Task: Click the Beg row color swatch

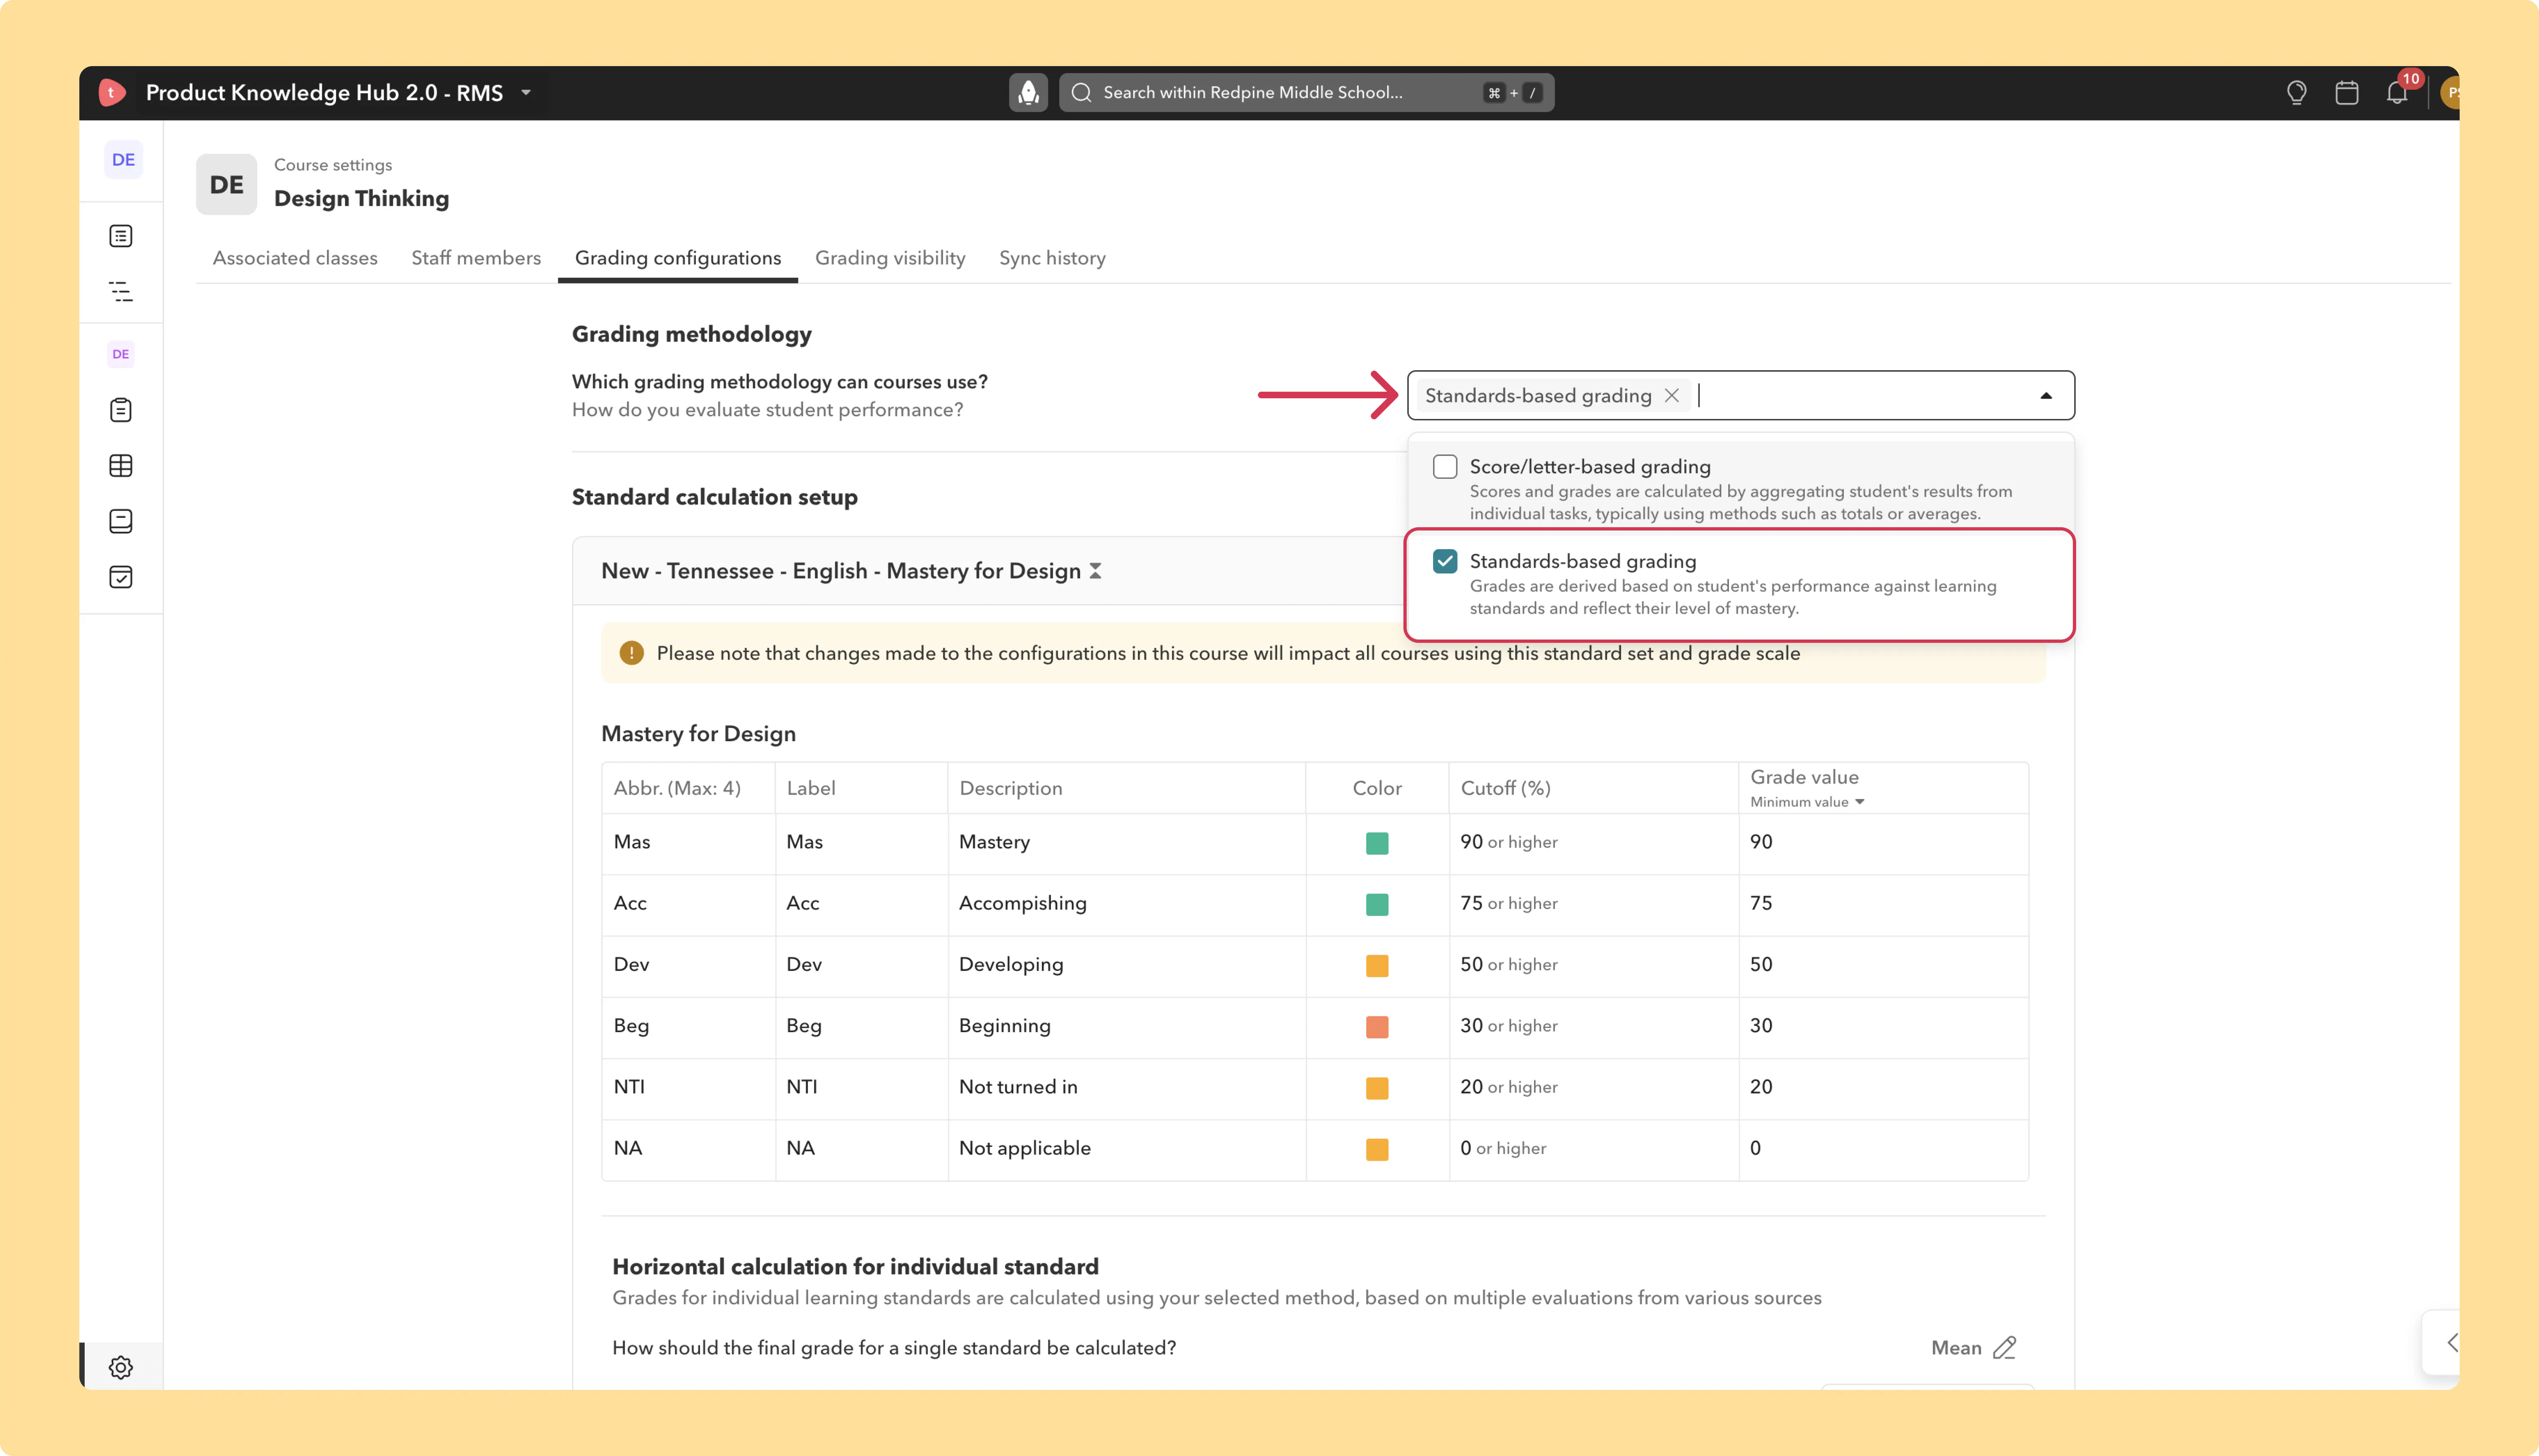Action: click(1377, 1027)
